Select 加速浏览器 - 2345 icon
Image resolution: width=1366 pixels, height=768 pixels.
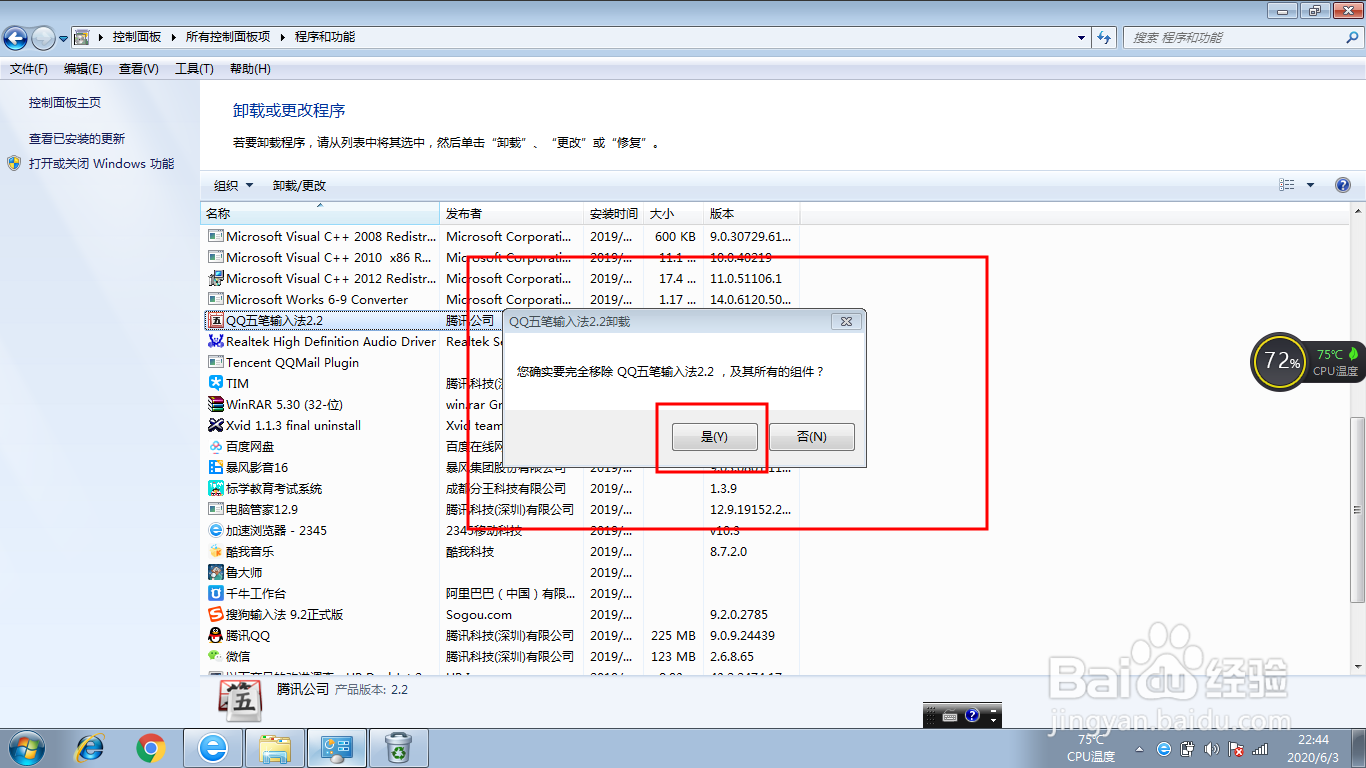click(216, 531)
